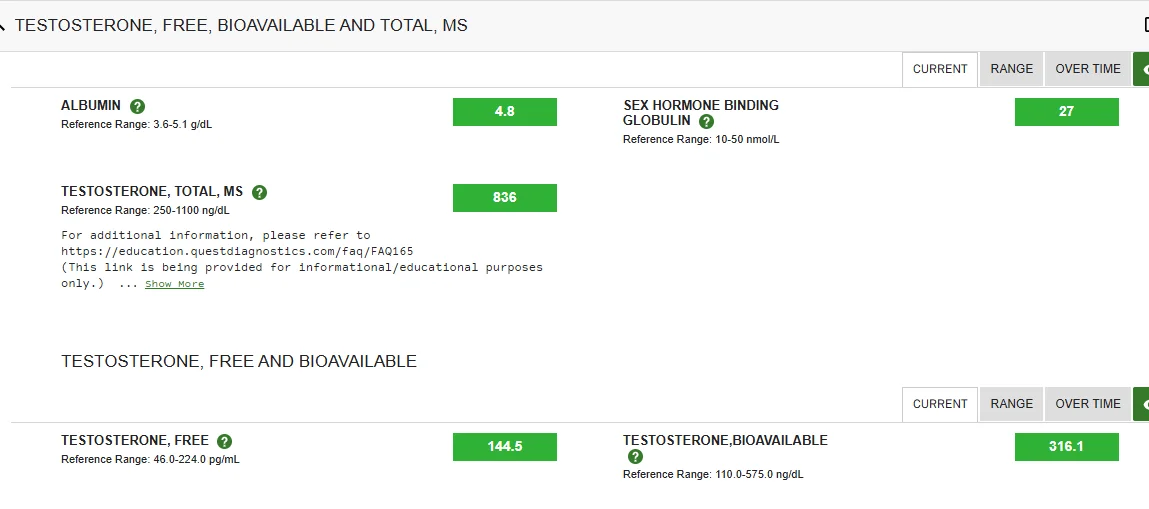Click the 144.5 free testosterone value

pyautogui.click(x=505, y=447)
